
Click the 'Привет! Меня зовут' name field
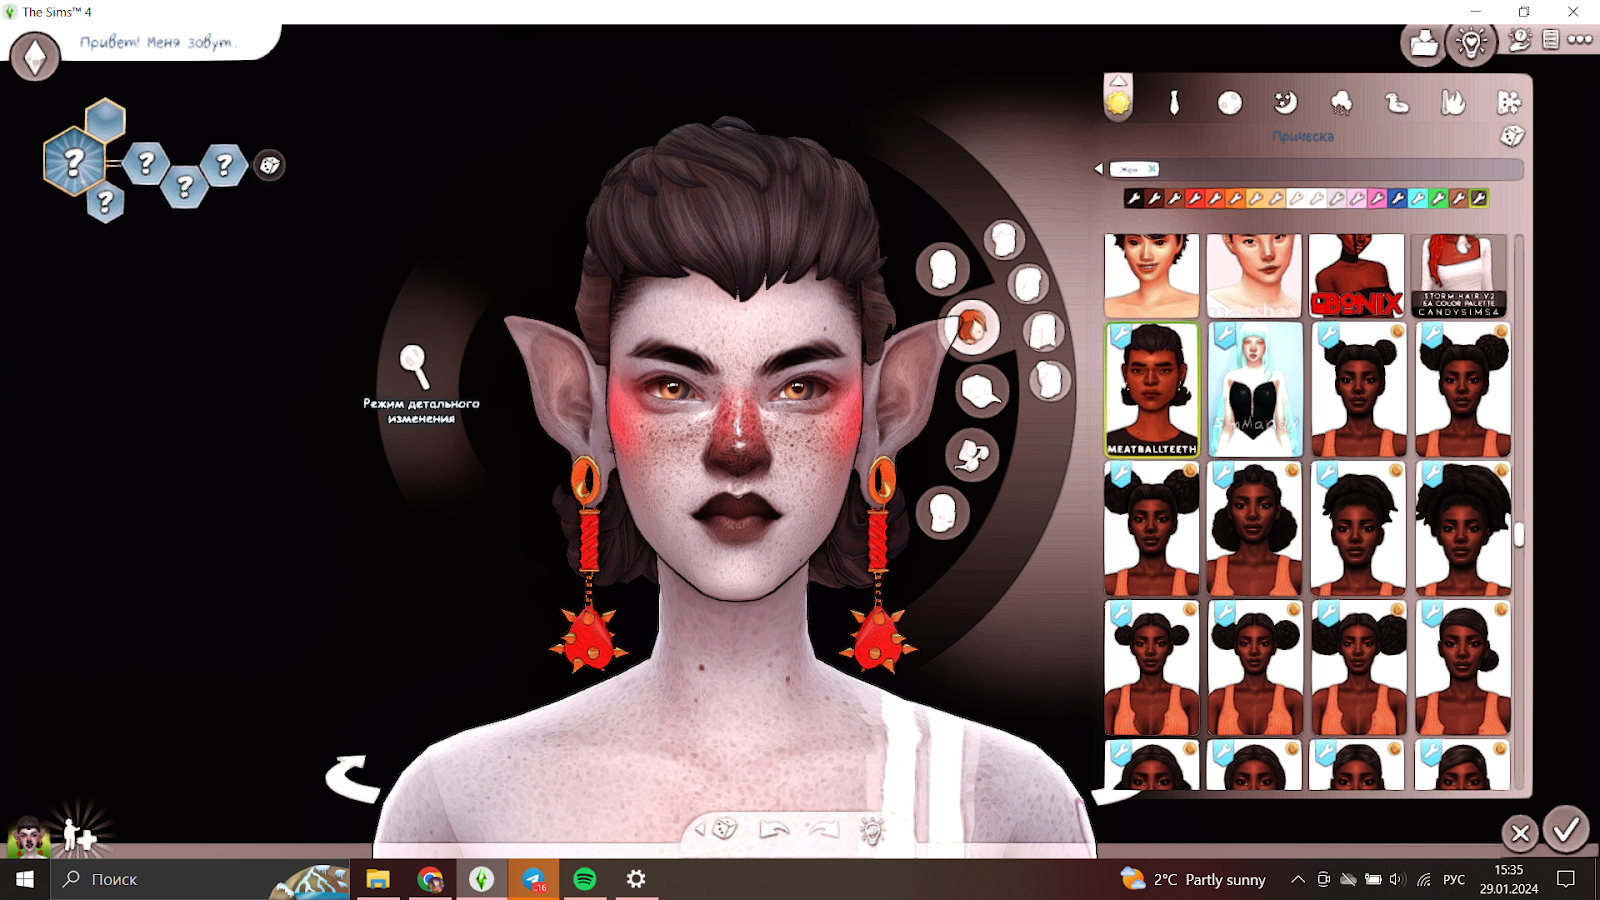click(x=159, y=42)
